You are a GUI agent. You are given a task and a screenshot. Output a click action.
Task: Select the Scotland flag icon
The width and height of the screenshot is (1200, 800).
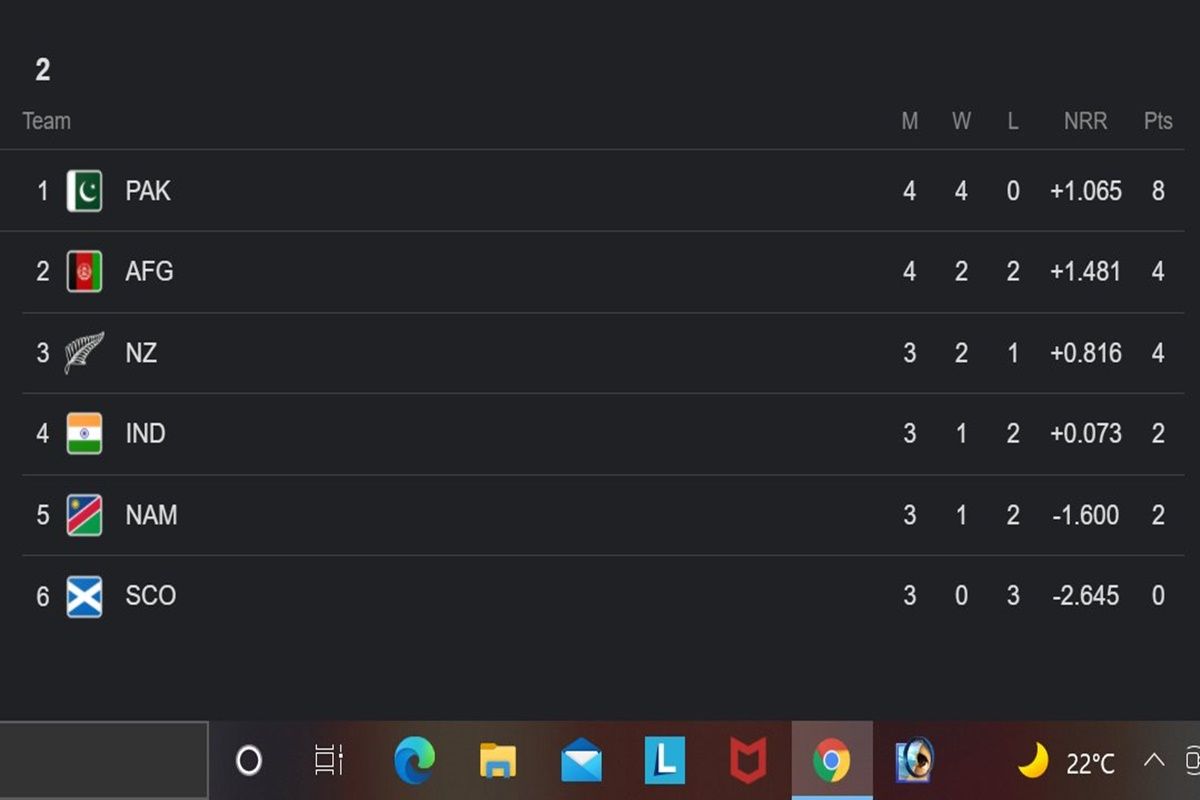(86, 595)
